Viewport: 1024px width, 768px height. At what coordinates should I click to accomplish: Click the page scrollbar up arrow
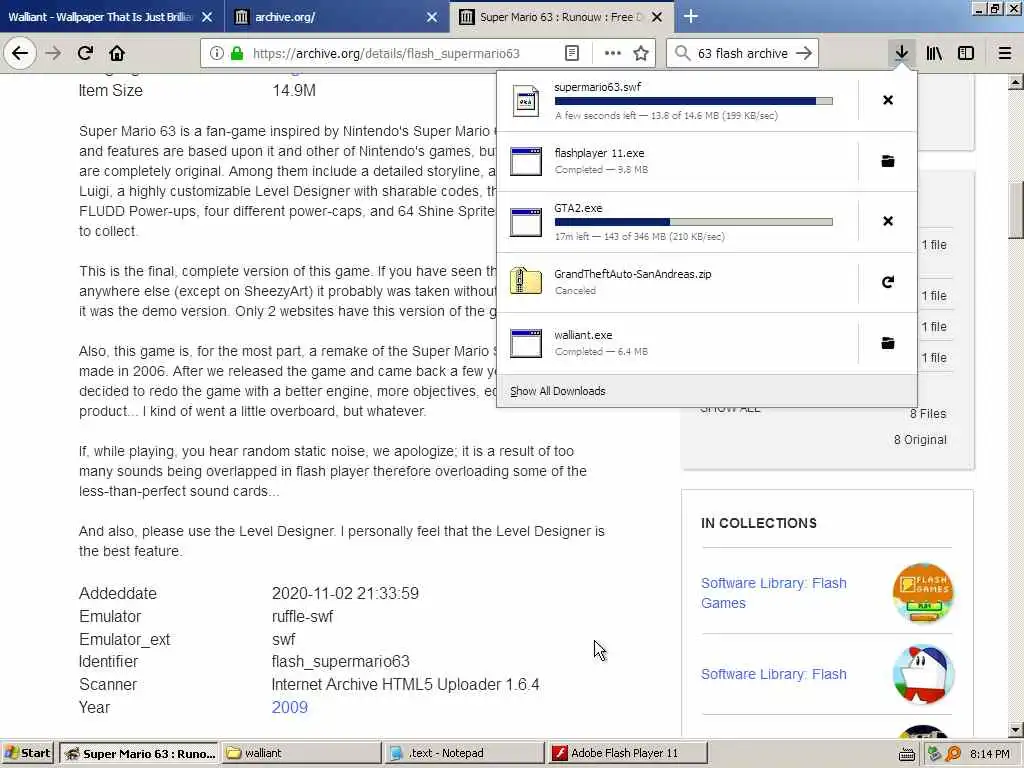[1016, 82]
